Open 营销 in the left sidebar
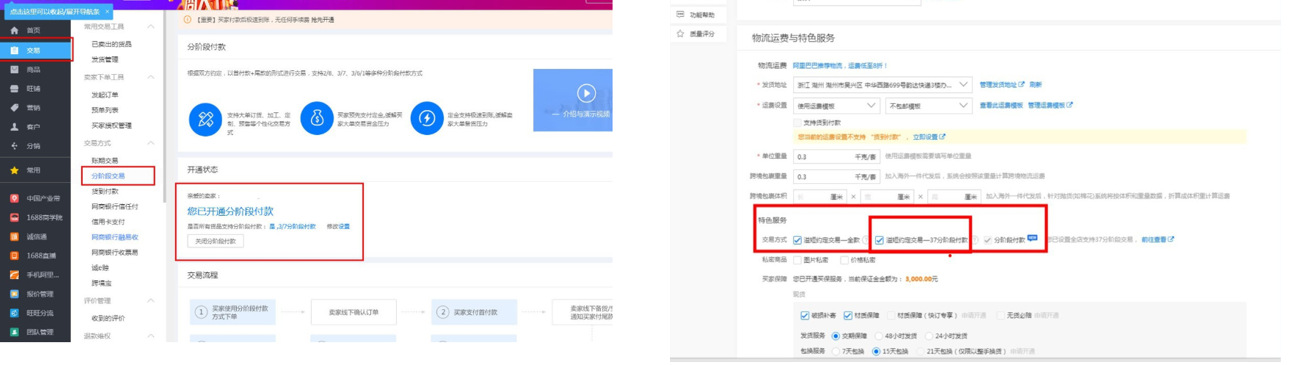 (x=33, y=108)
